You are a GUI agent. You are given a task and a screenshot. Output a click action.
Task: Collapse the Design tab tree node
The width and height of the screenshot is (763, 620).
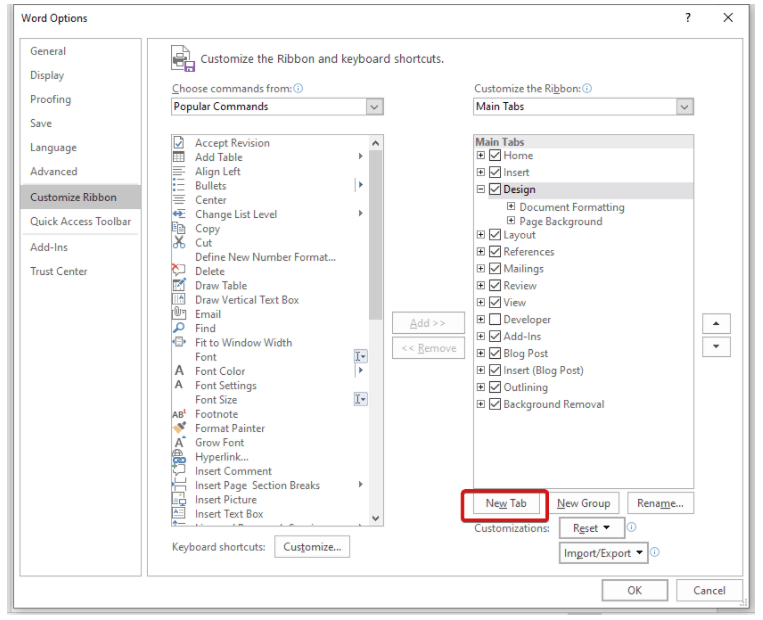481,189
